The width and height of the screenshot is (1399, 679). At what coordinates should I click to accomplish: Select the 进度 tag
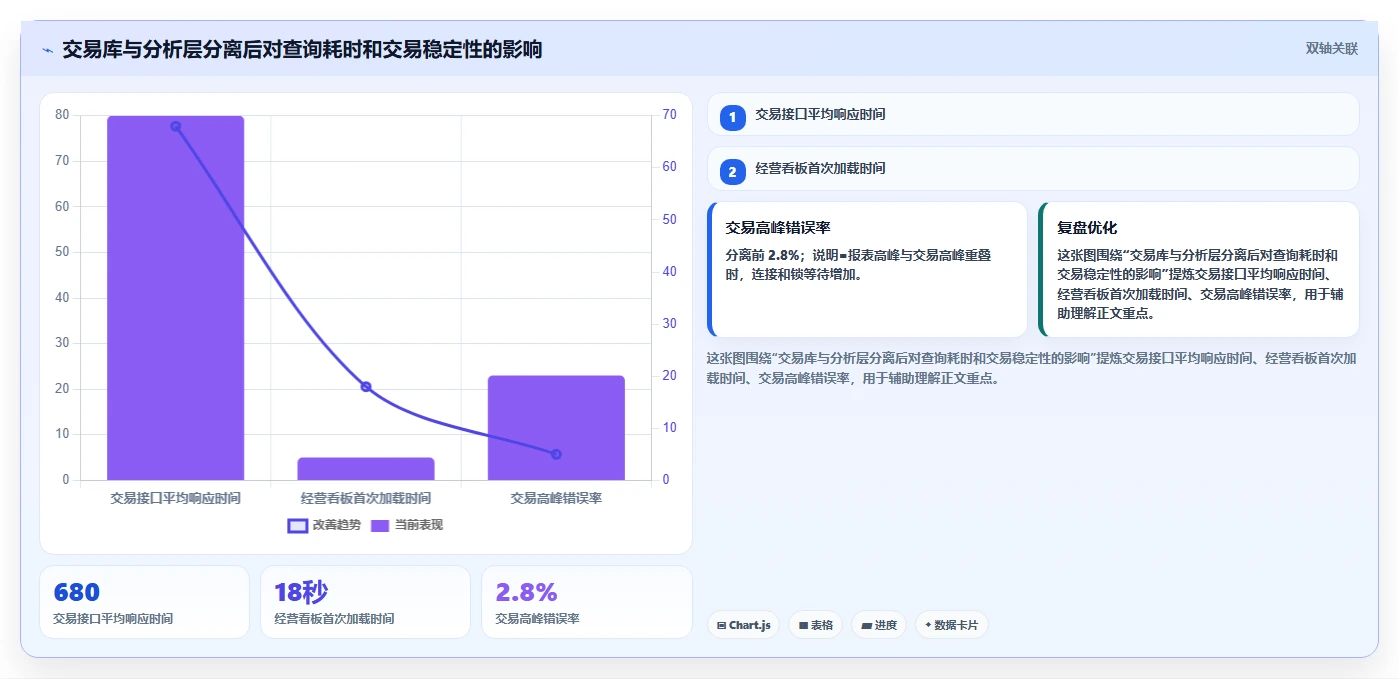pyautogui.click(x=879, y=625)
